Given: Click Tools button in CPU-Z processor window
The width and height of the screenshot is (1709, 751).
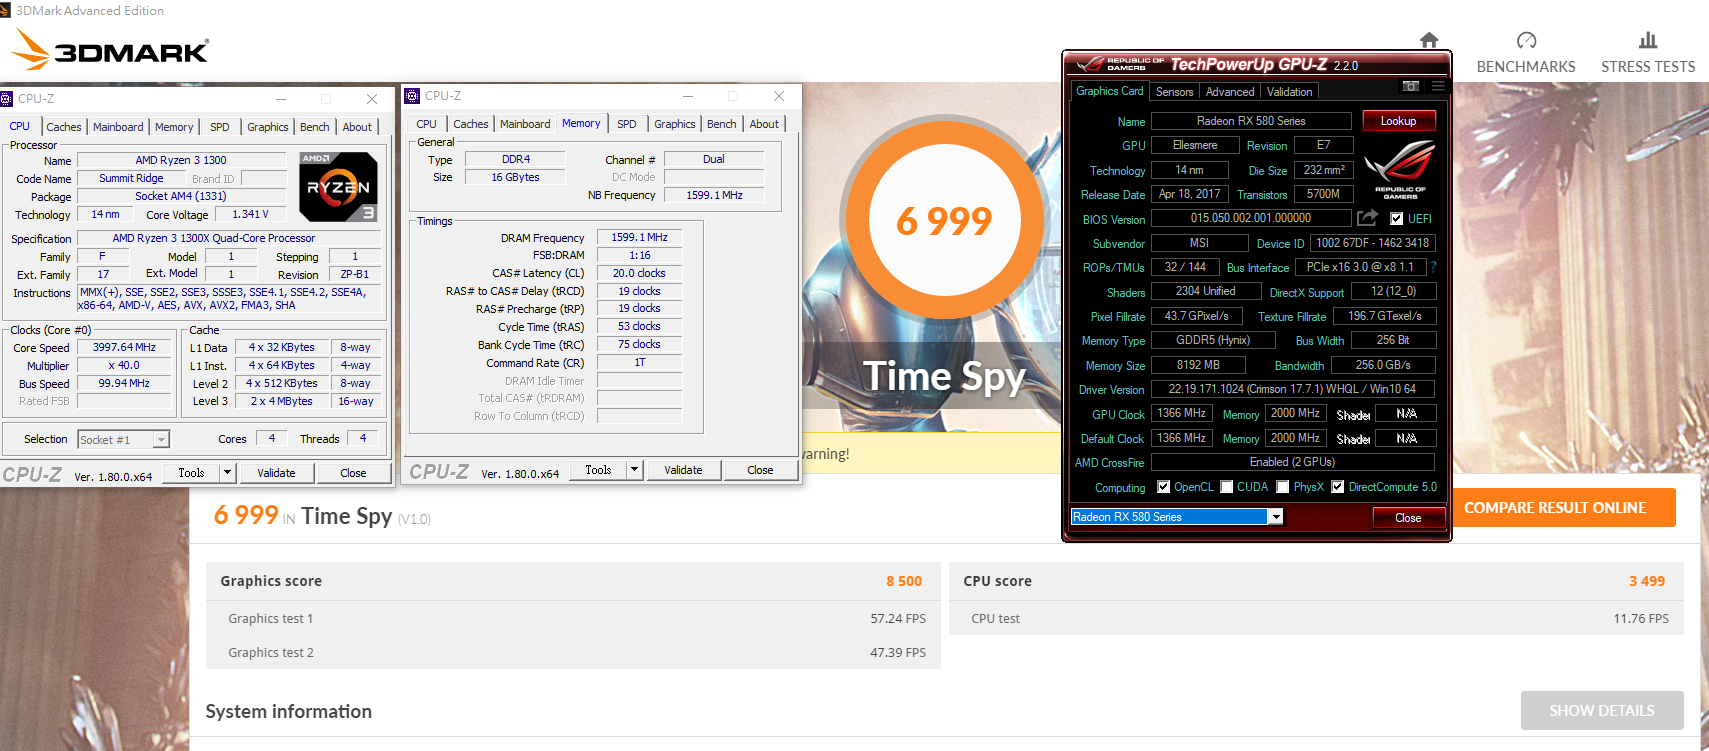Looking at the screenshot, I should coord(191,473).
